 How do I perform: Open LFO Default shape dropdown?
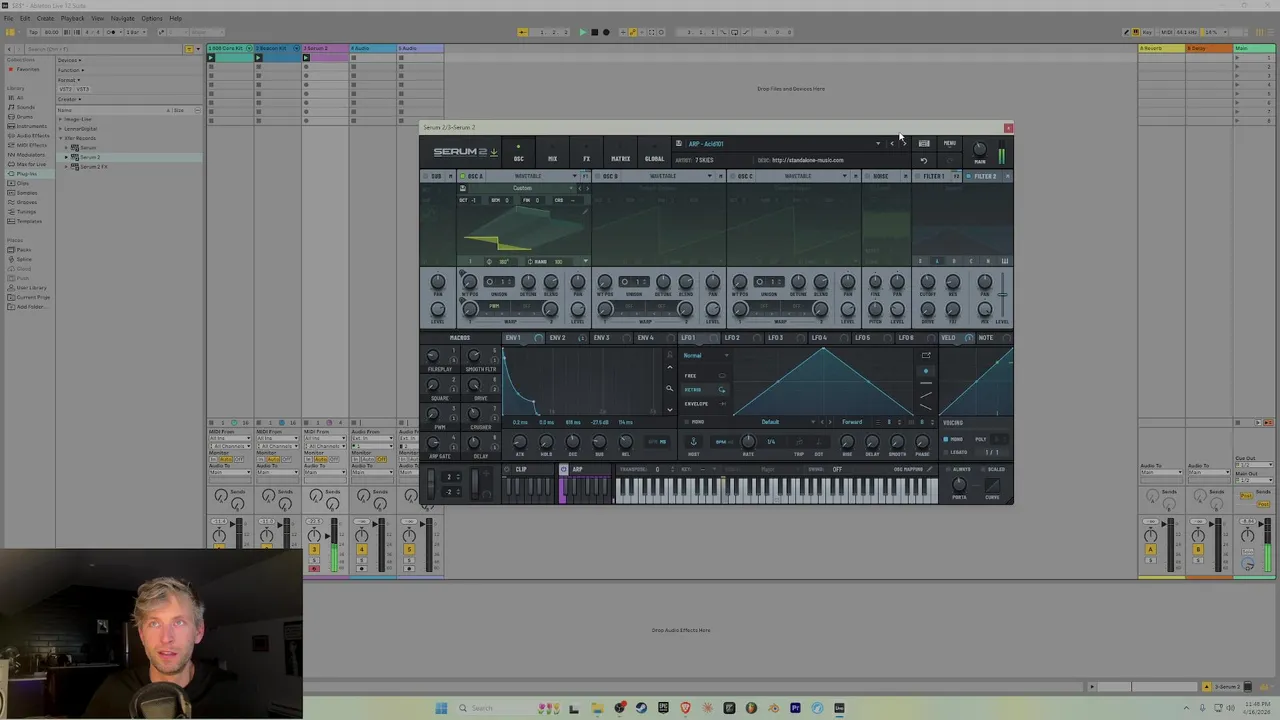(x=772, y=422)
